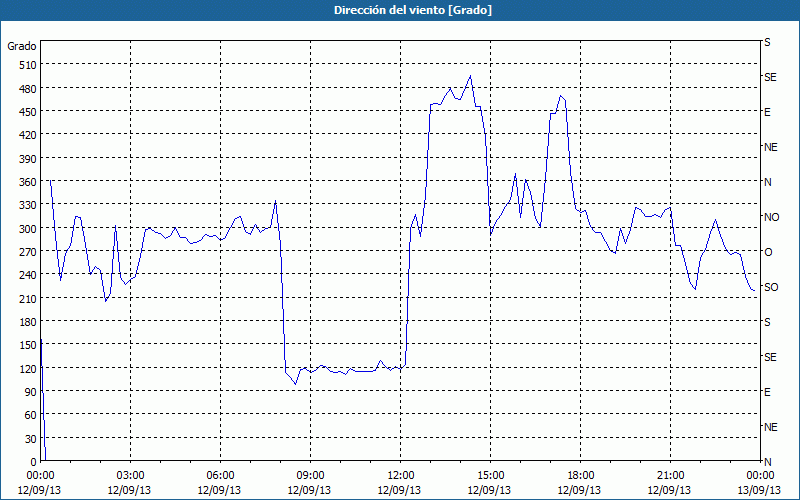Click the 13/09/13 date label

coord(759,490)
